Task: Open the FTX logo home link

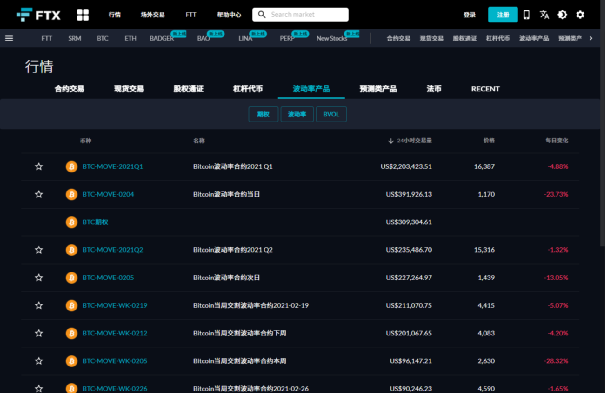Action: click(x=39, y=15)
